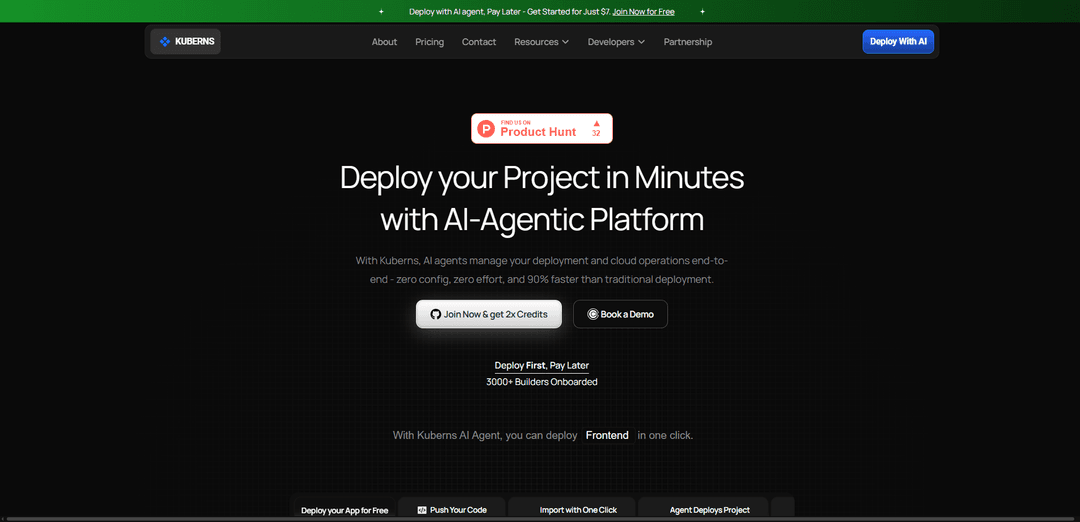The image size is (1080, 522).
Task: Open the Contact nav link
Action: pyautogui.click(x=479, y=42)
